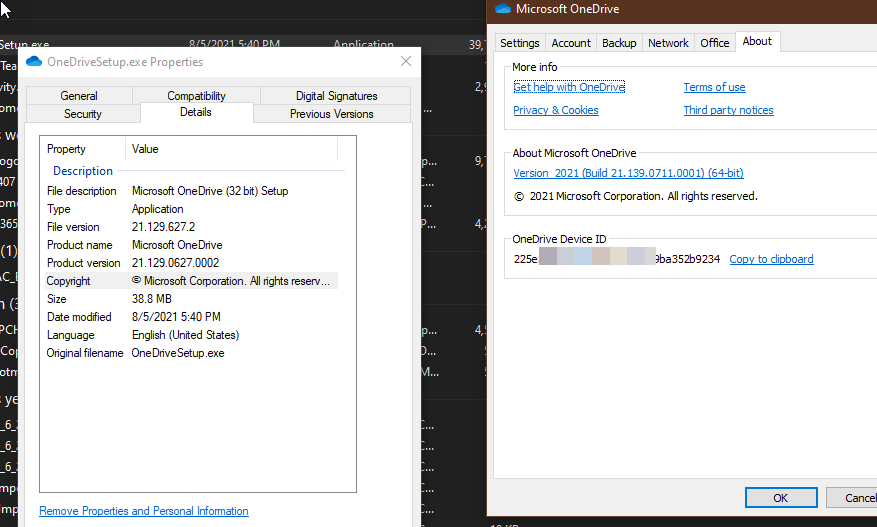The image size is (877, 527).
Task: Open the Previous Versions tab
Action: pyautogui.click(x=332, y=114)
